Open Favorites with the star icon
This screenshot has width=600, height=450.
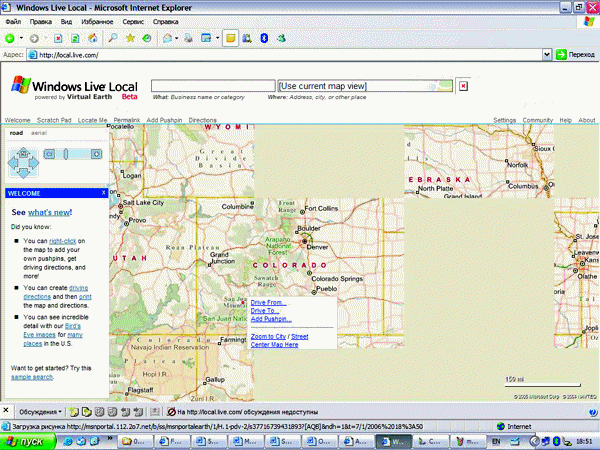(x=130, y=38)
